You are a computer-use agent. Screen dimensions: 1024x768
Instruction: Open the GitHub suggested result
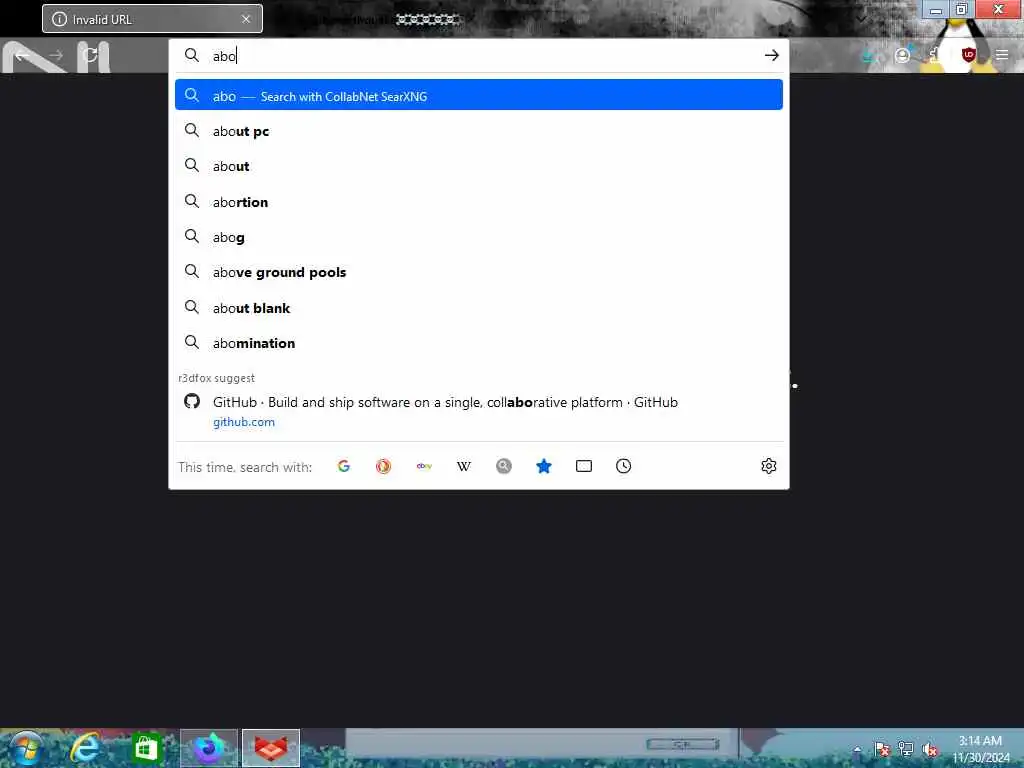pyautogui.click(x=478, y=411)
